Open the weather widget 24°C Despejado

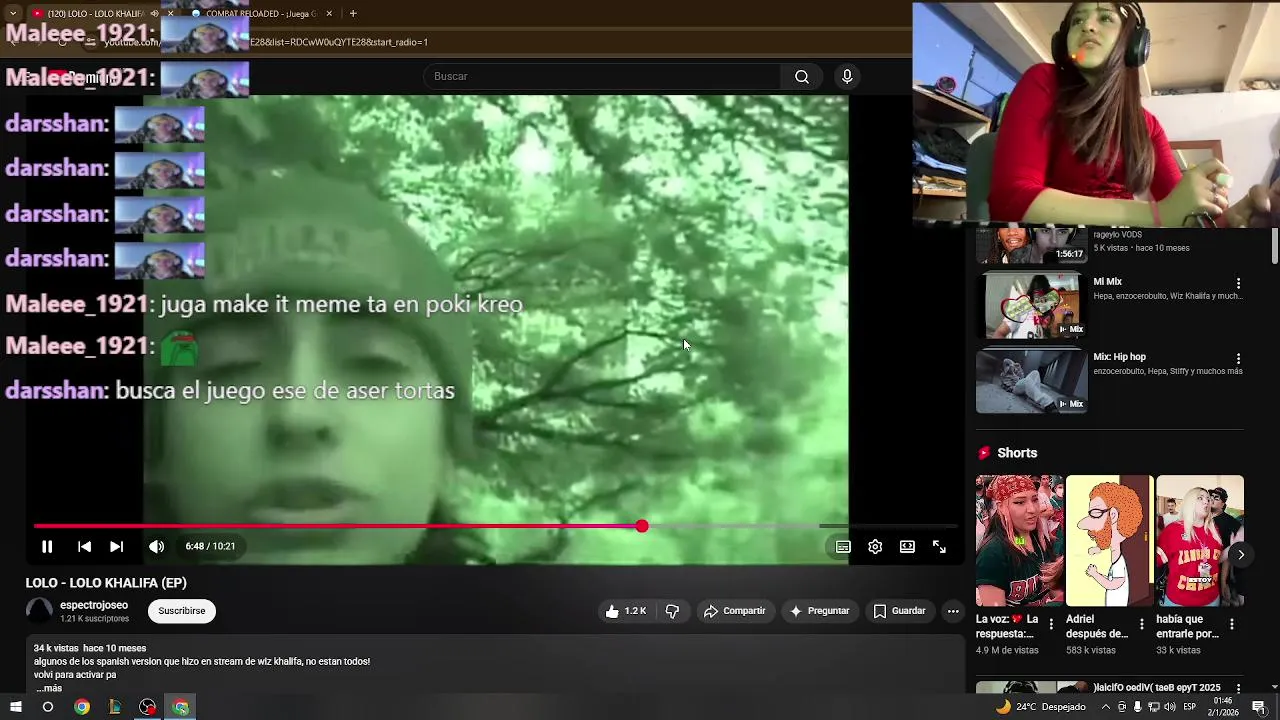[x=1040, y=707]
